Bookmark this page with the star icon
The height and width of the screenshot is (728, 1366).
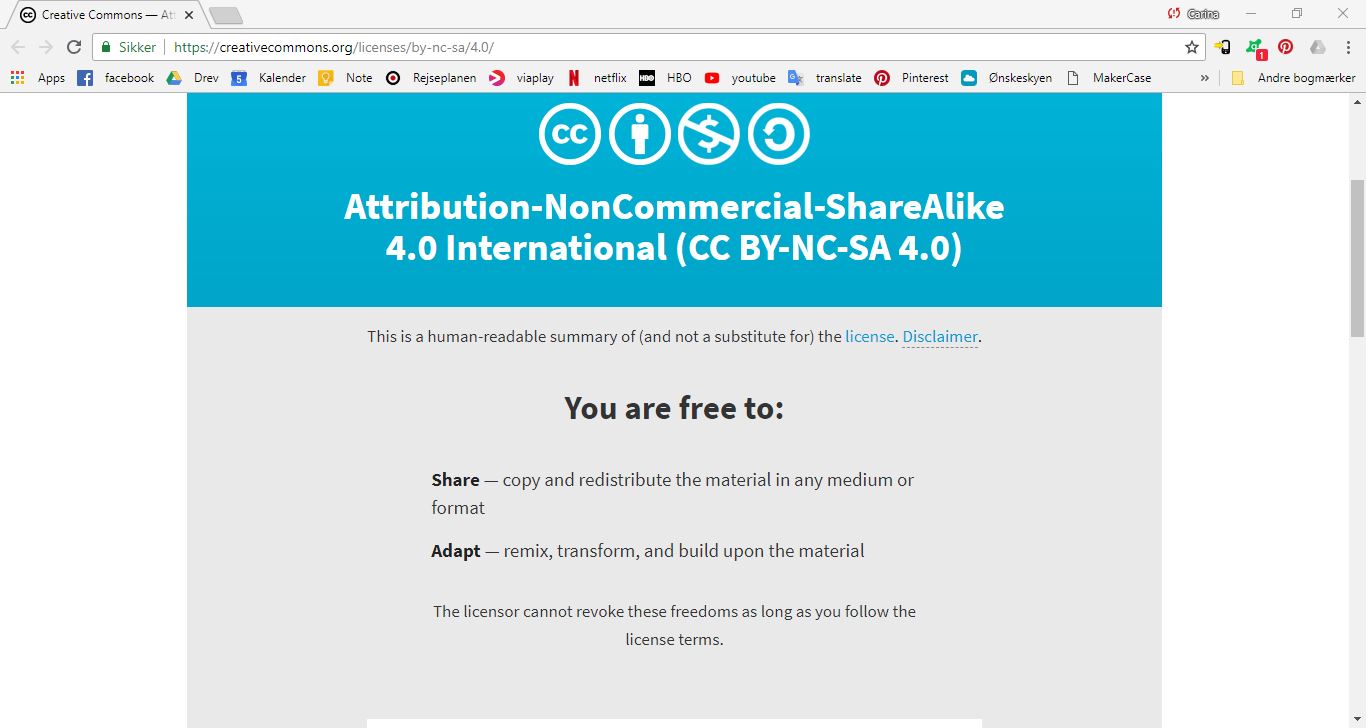point(1192,47)
